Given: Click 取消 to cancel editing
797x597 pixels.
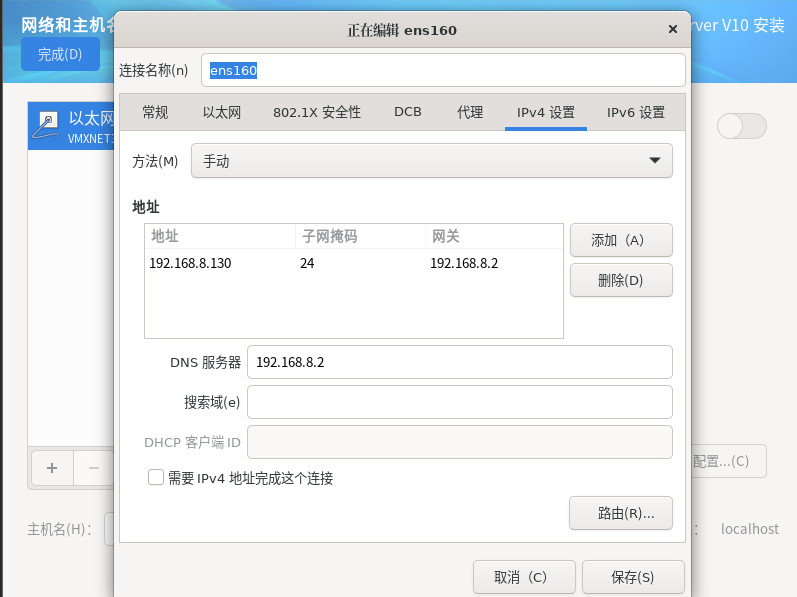Looking at the screenshot, I should pos(524,577).
